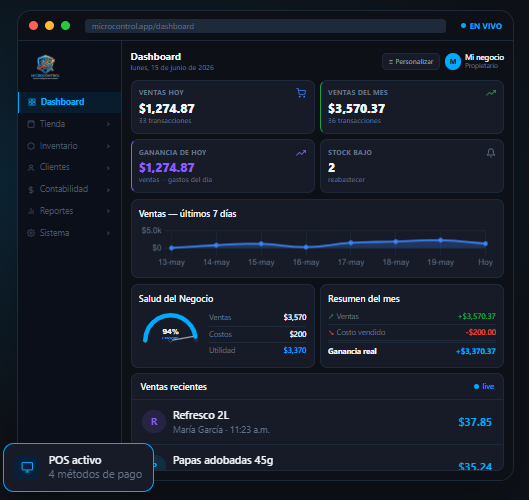
Task: Click the 16-may data point on chart
Action: [306, 247]
